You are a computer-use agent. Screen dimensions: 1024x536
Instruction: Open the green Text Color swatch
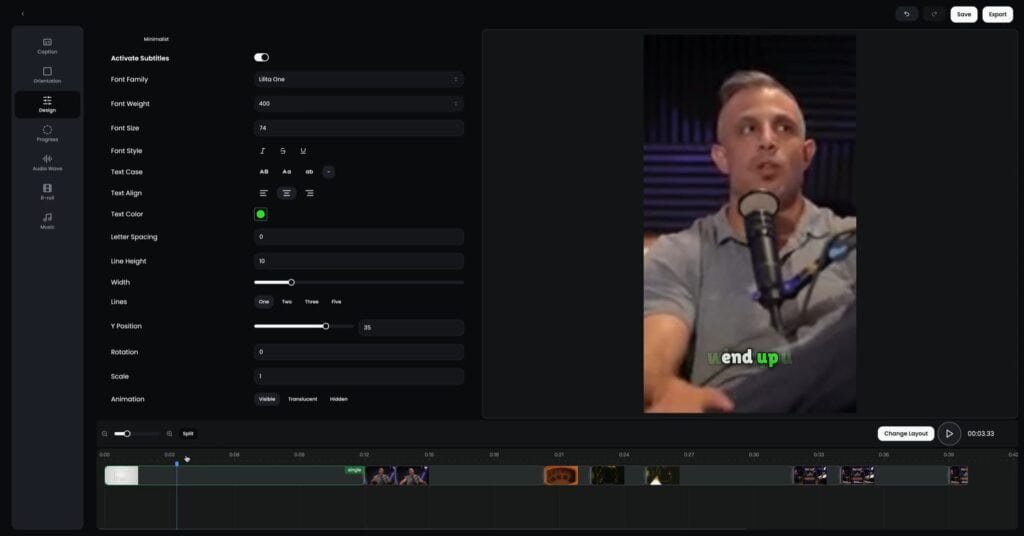(261, 214)
